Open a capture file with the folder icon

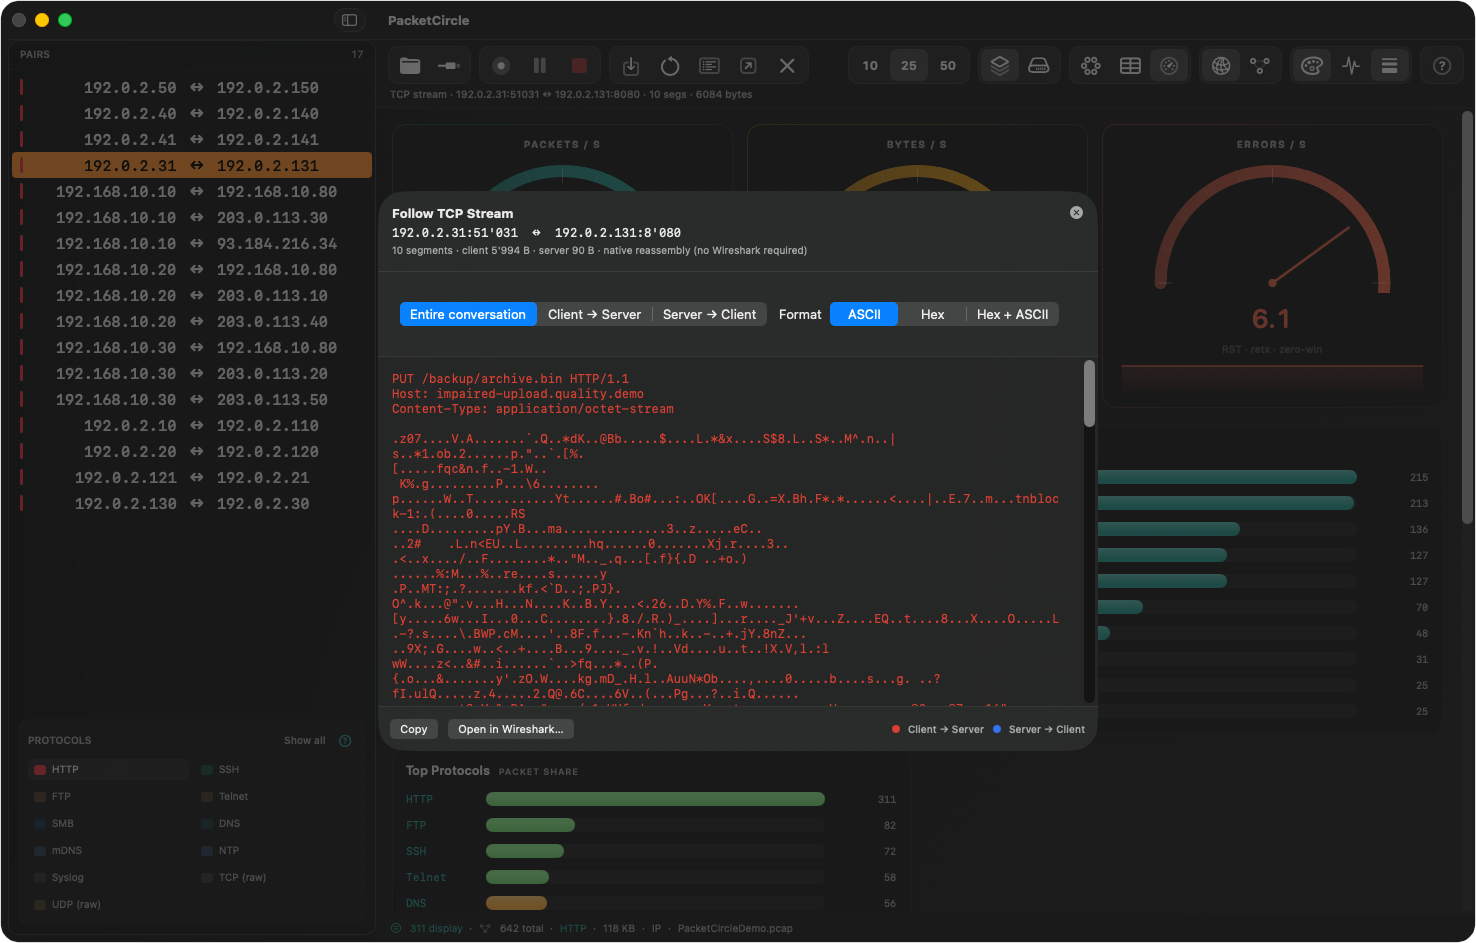click(410, 66)
